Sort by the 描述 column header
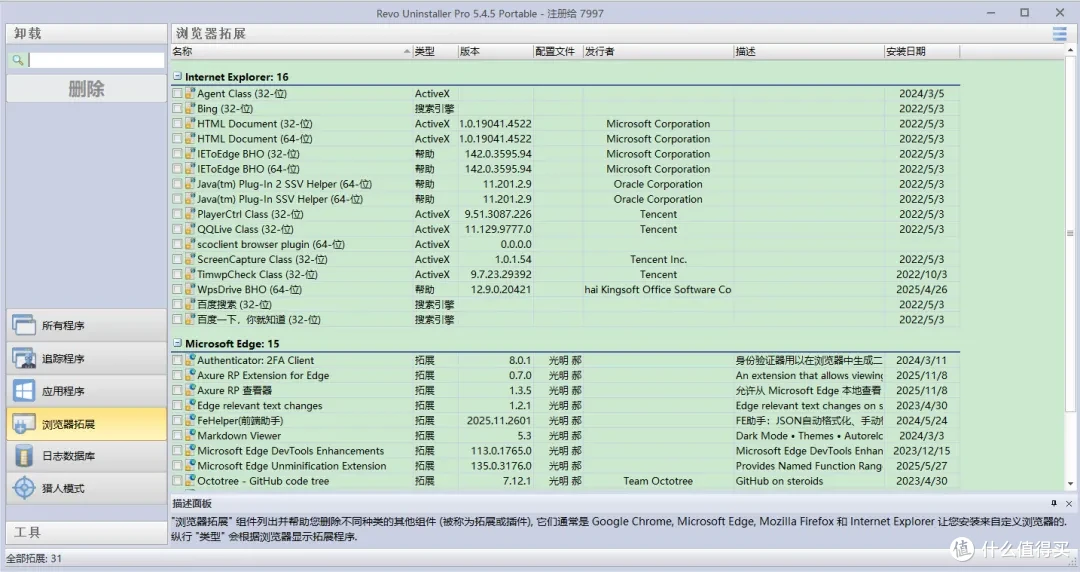Viewport: 1080px width, 572px height. click(x=809, y=52)
